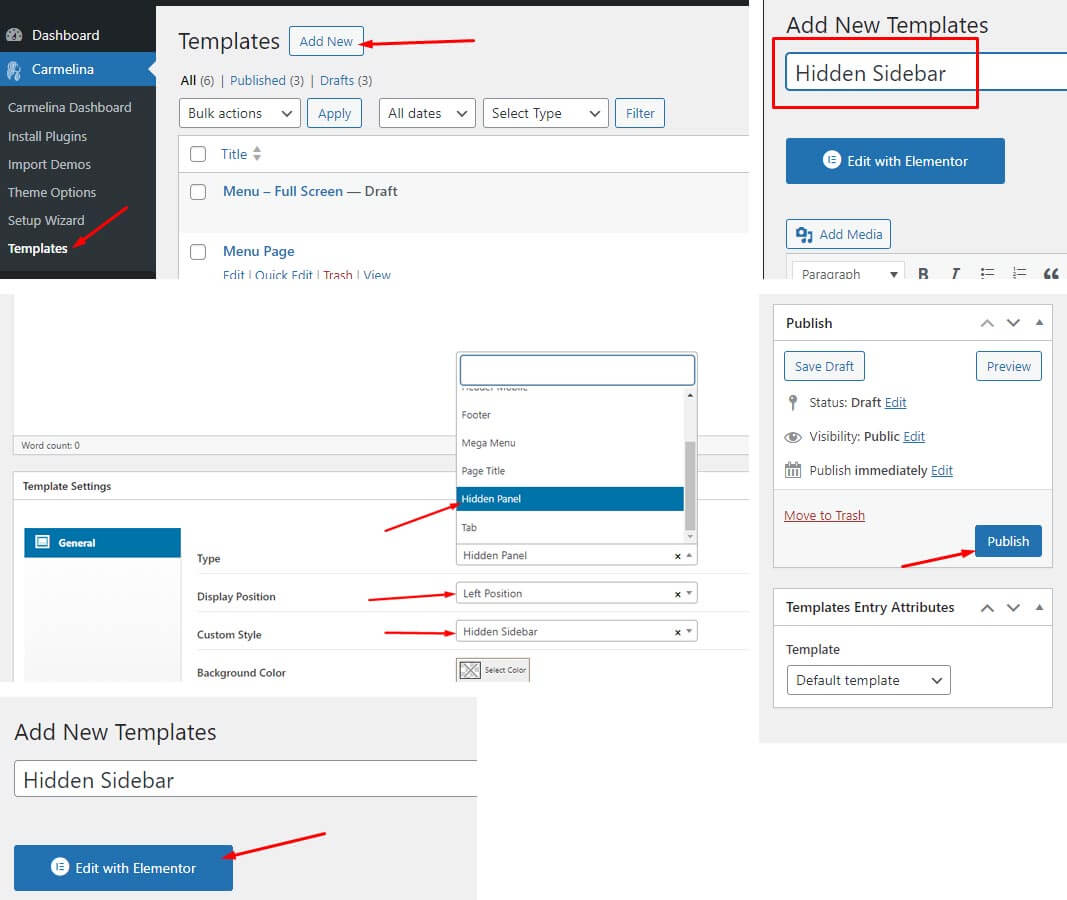Open Import Demos menu item
Image resolution: width=1067 pixels, height=900 pixels.
49,165
